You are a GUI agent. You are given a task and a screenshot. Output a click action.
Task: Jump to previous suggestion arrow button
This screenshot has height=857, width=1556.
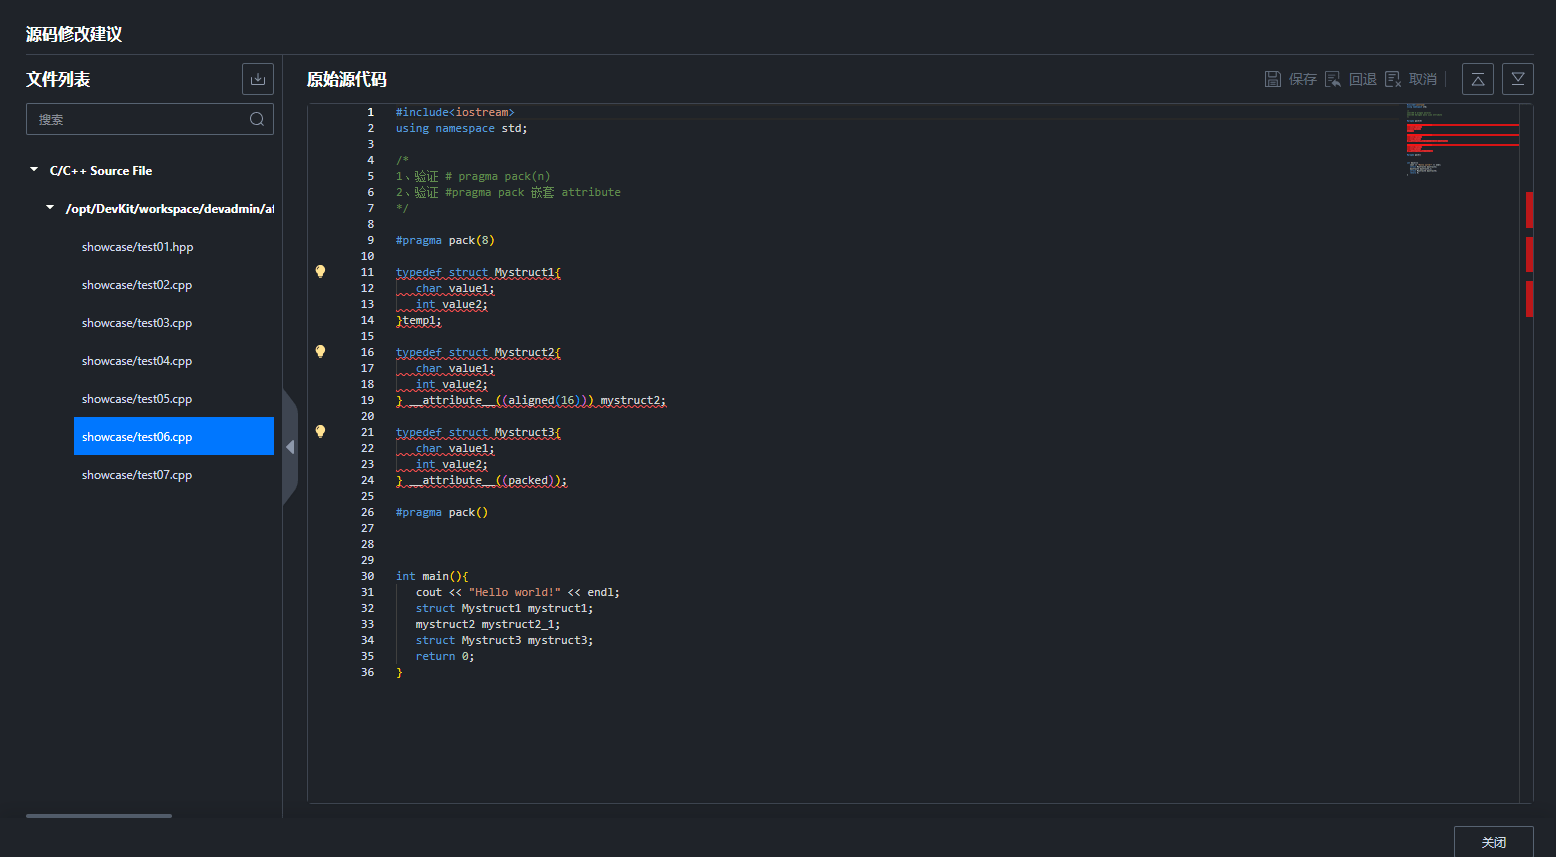(1478, 79)
